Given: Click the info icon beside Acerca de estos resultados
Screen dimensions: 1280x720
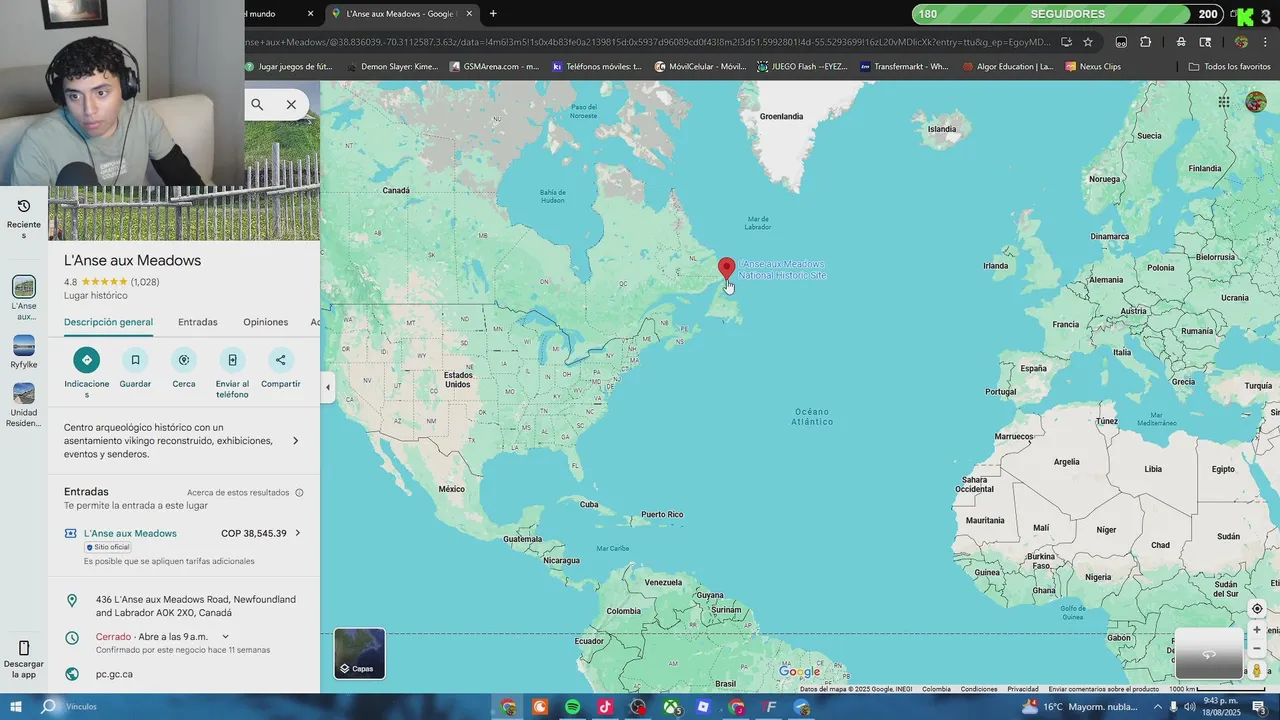Looking at the screenshot, I should coord(299,493).
